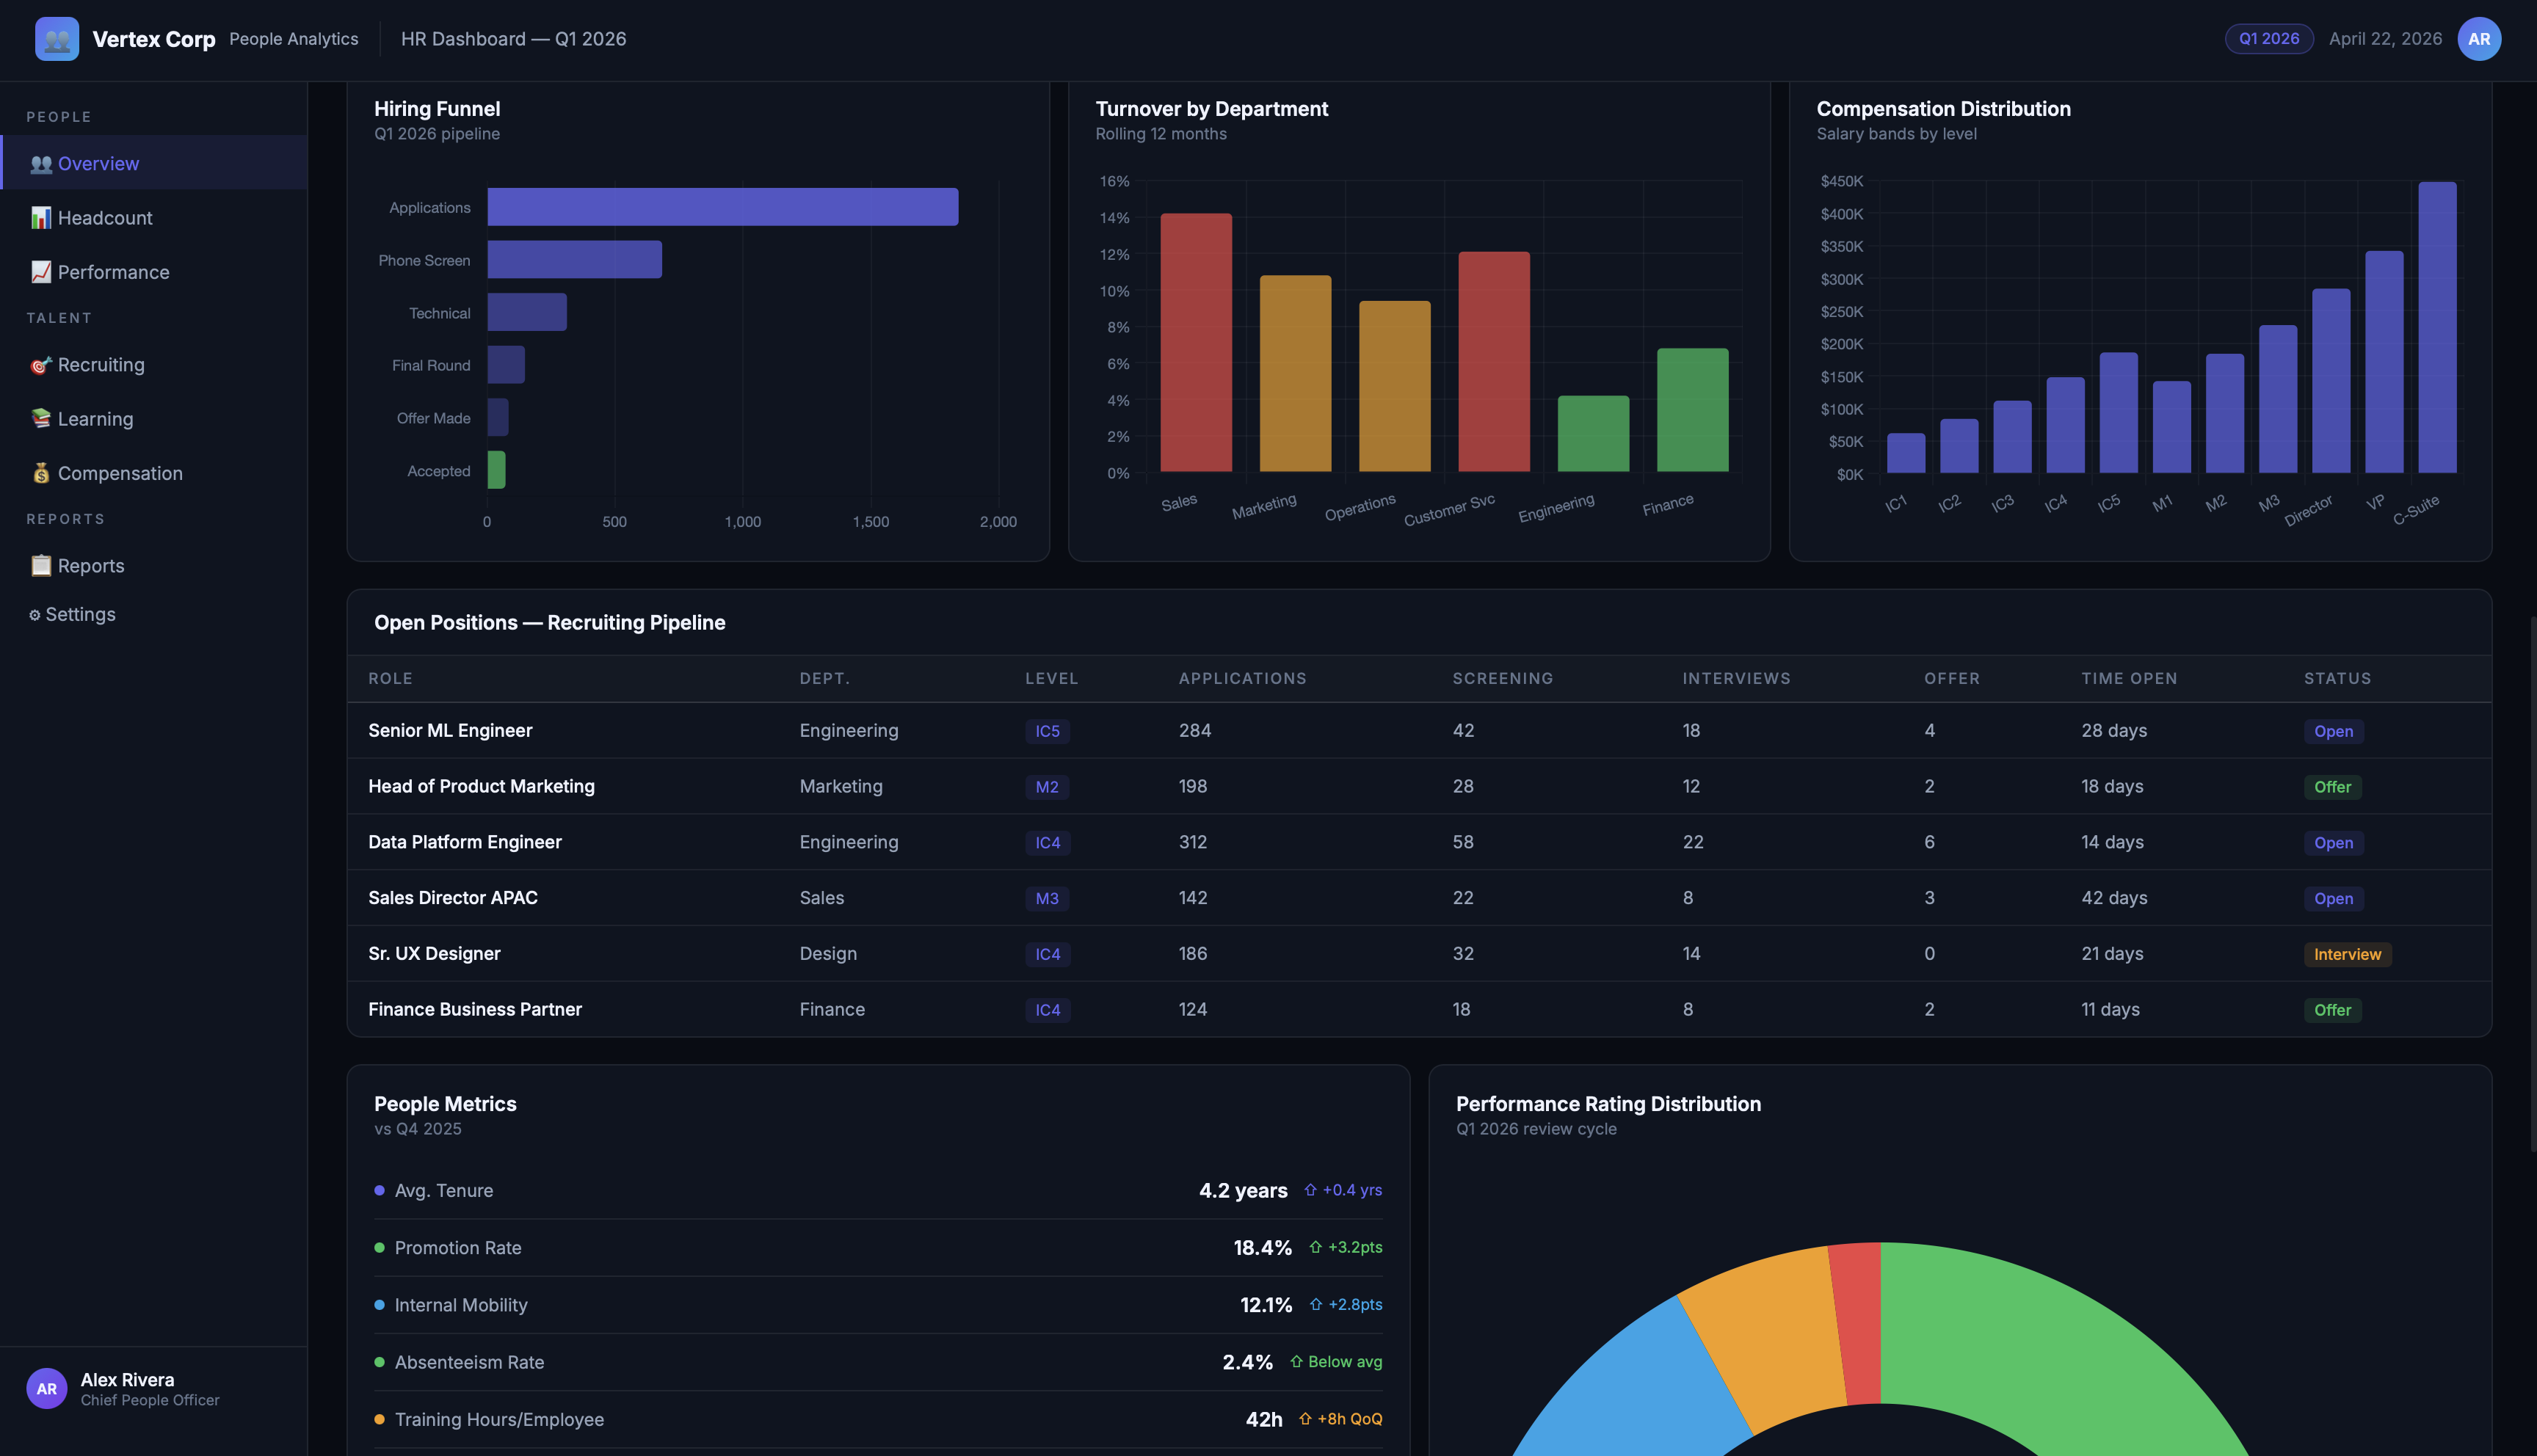Viewport: 2537px width, 1456px height.
Task: Click the 42 days time open value
Action: (2114, 898)
